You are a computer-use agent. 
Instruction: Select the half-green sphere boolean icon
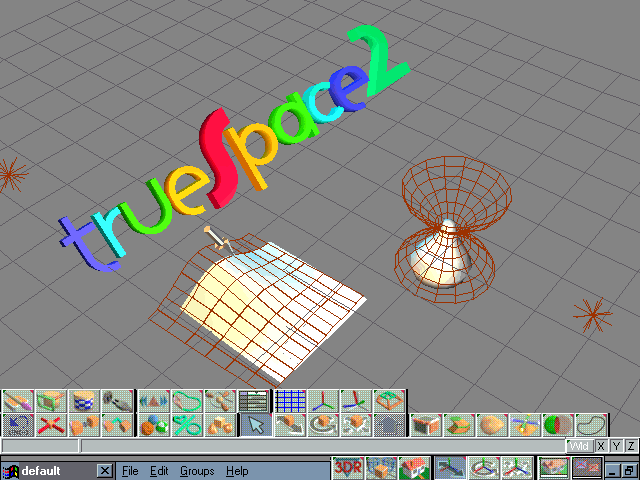pos(557,426)
